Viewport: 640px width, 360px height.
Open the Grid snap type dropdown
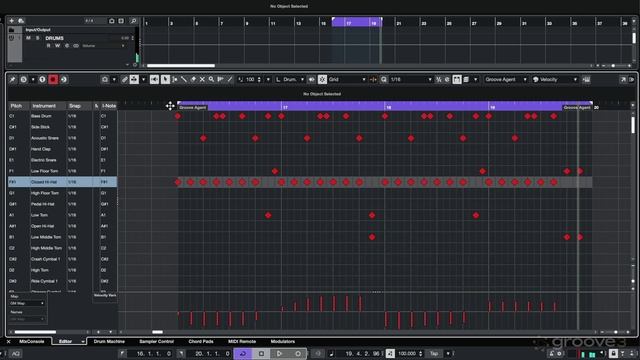[347, 80]
